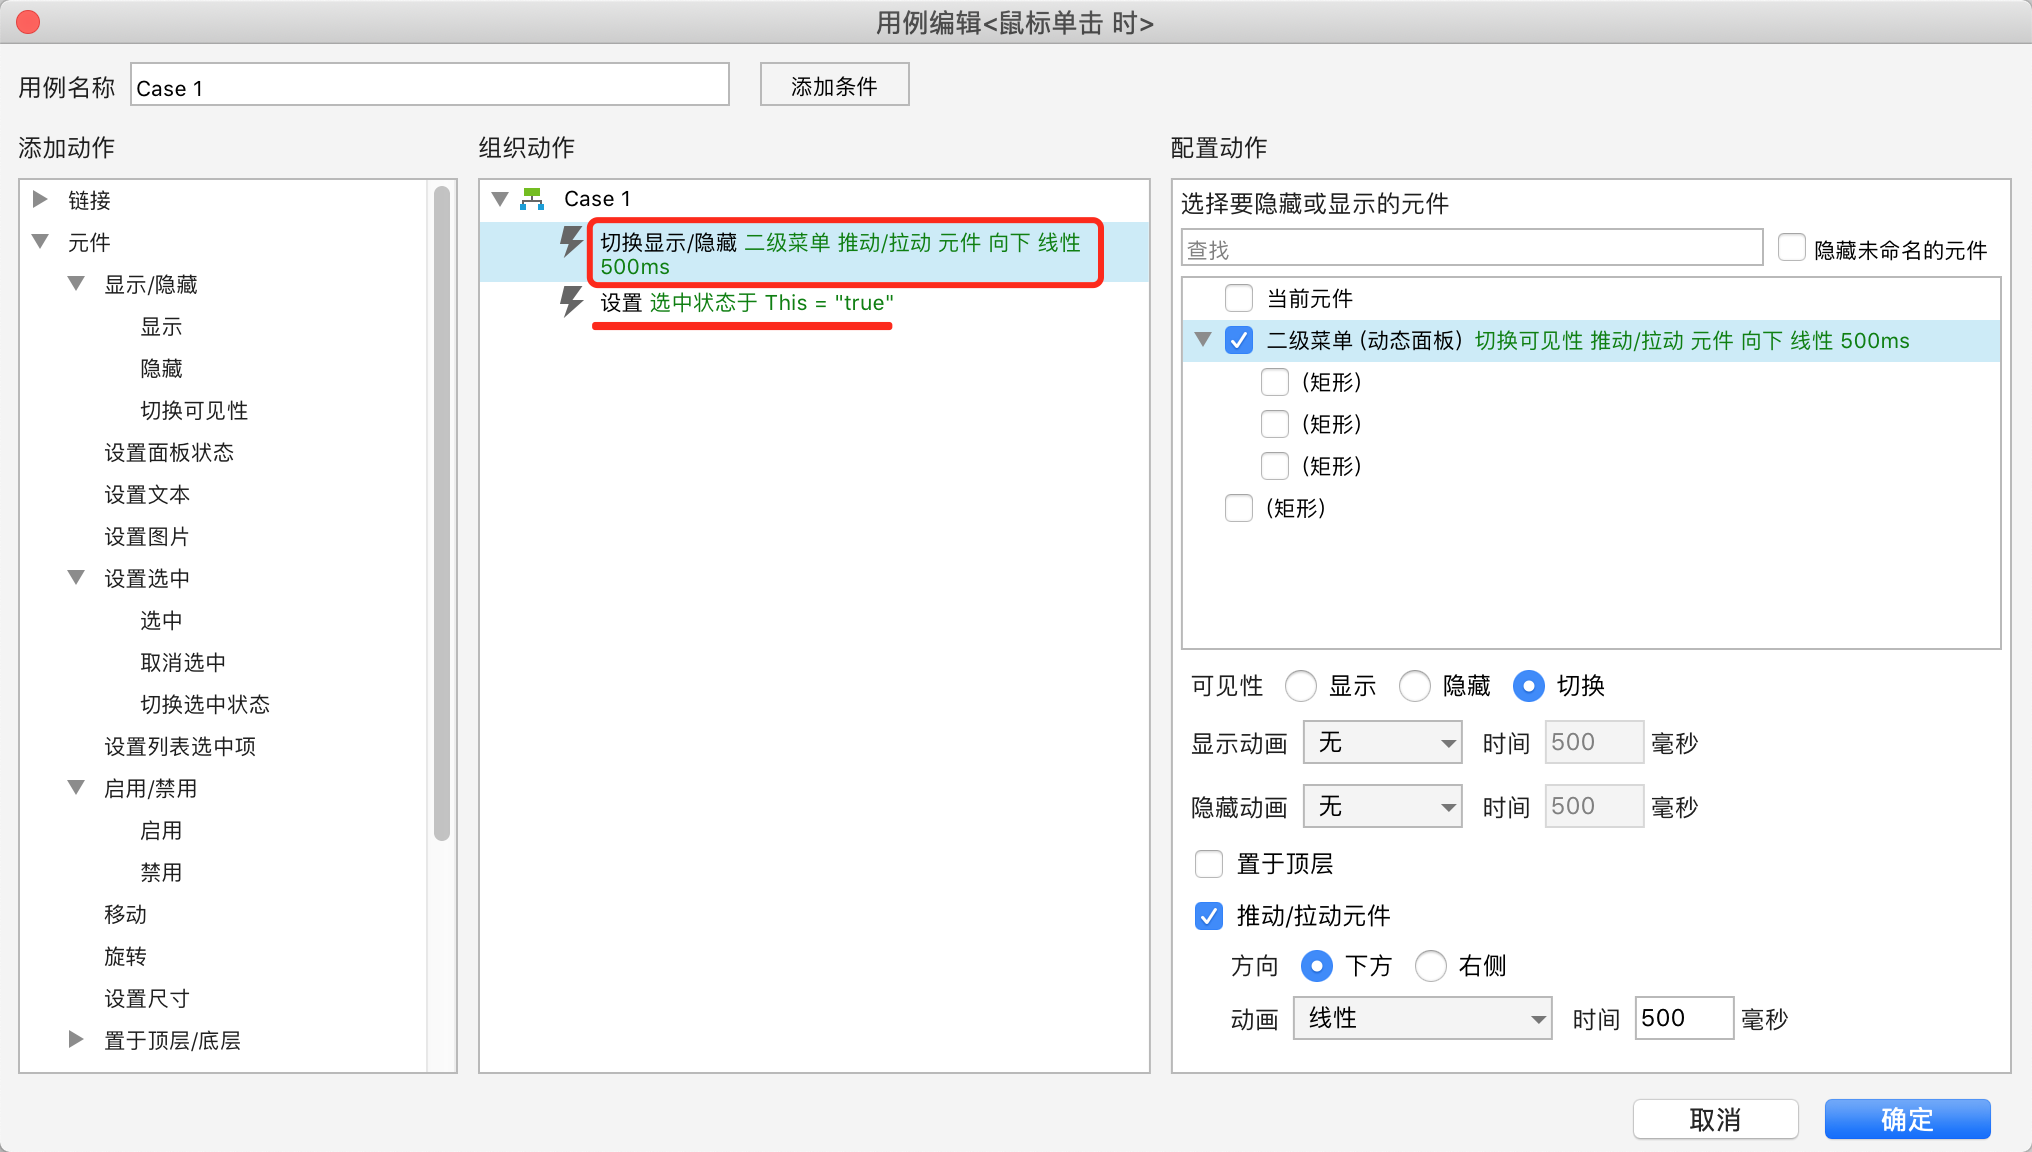Image resolution: width=2032 pixels, height=1152 pixels.
Task: Click lightning icon of 设置 选中状态 action
Action: click(x=571, y=302)
